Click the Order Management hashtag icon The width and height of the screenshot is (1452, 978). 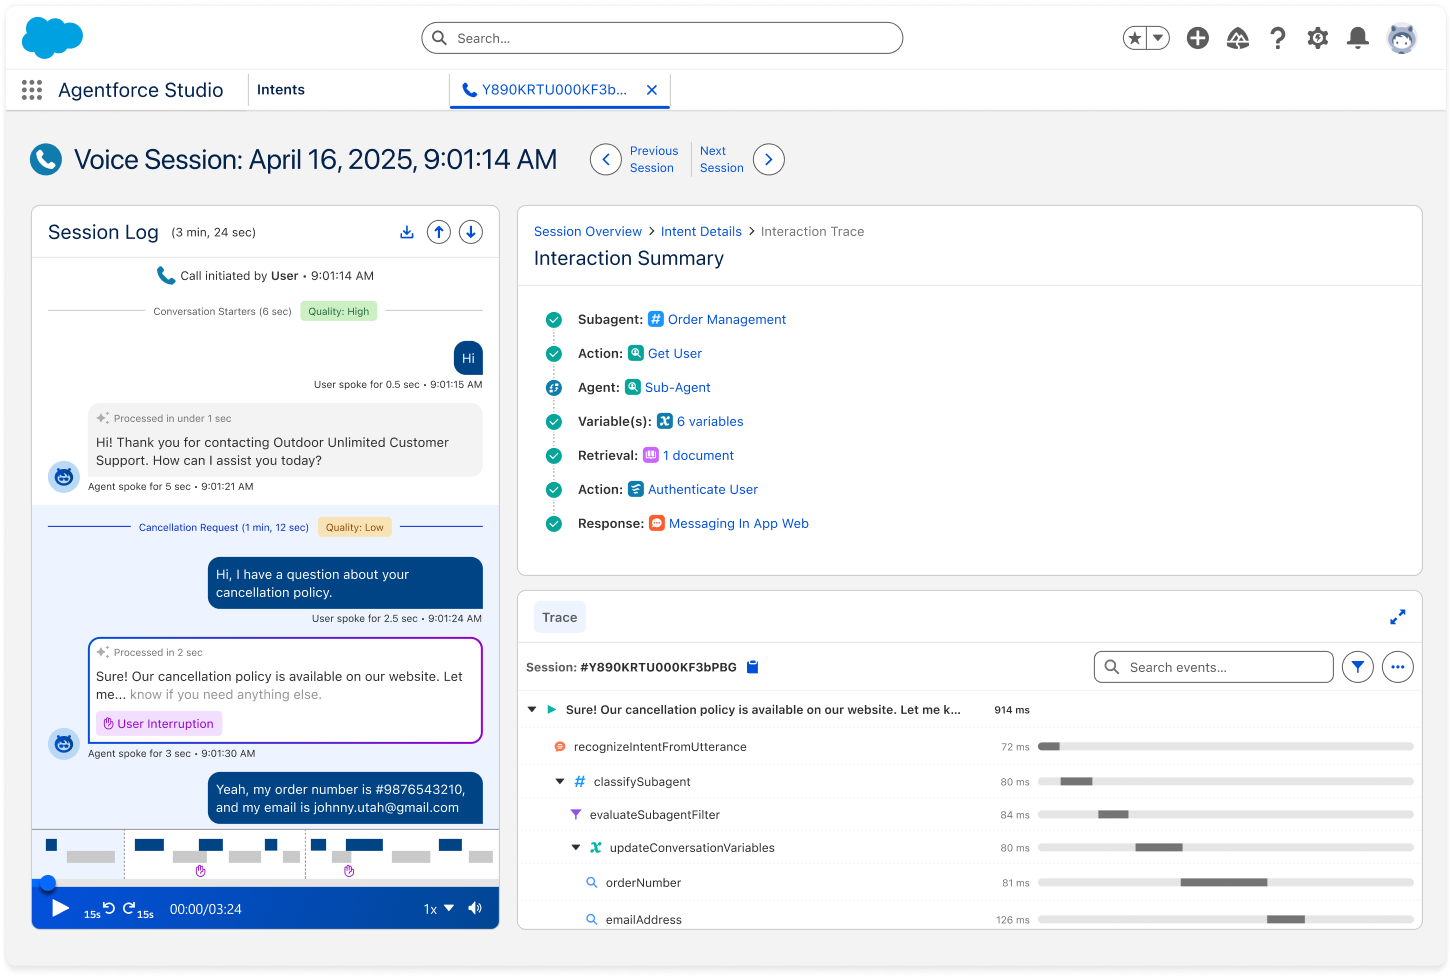pyautogui.click(x=656, y=319)
